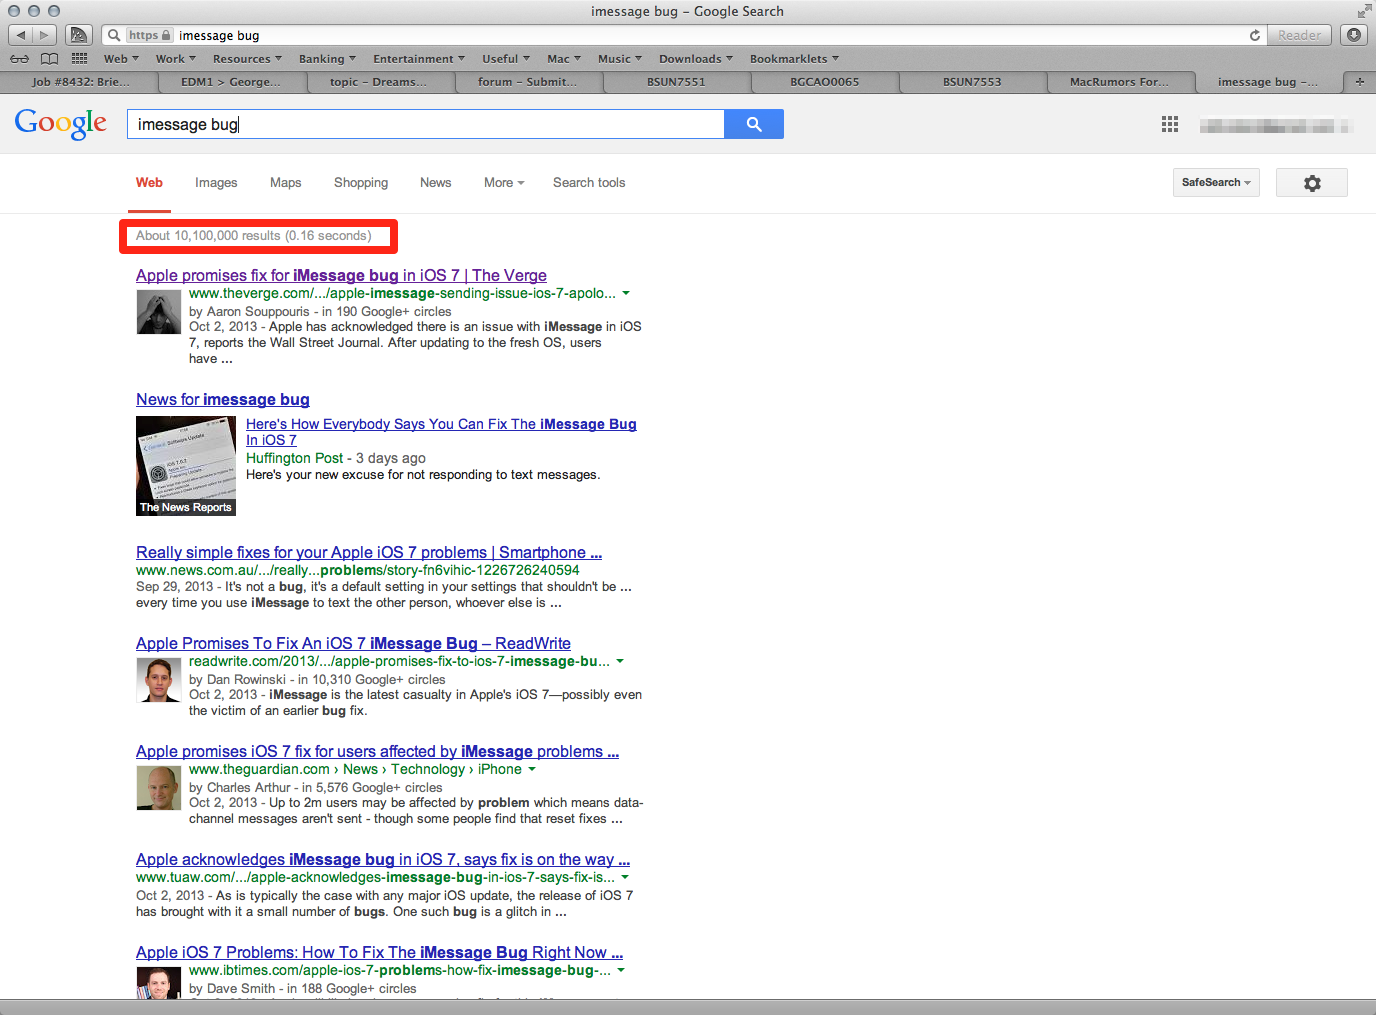Go back with Safari's back arrow
The height and width of the screenshot is (1015, 1376).
[21, 35]
